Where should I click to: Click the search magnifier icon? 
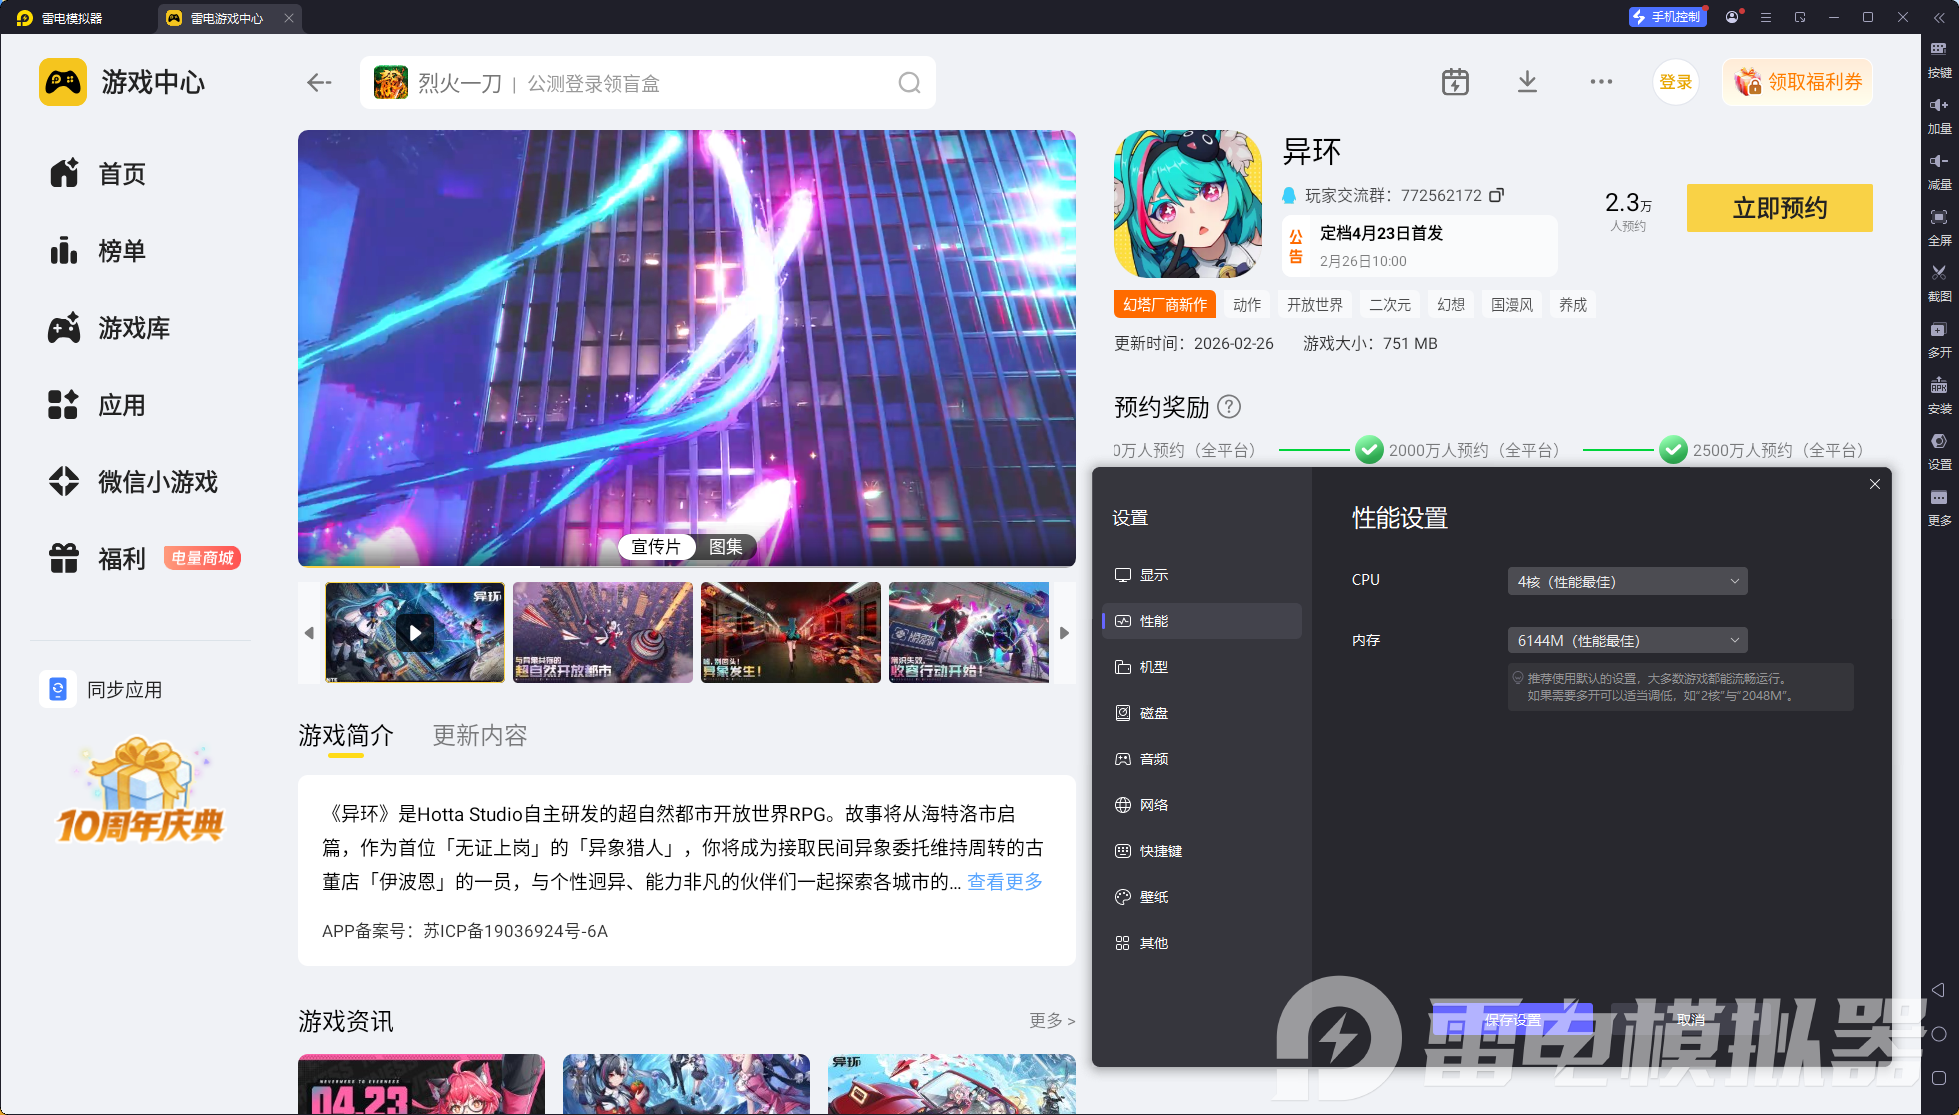[x=909, y=83]
